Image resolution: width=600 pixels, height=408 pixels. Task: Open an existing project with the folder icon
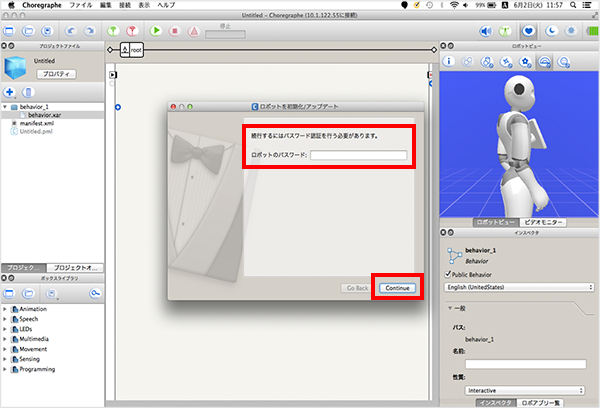pos(28,31)
